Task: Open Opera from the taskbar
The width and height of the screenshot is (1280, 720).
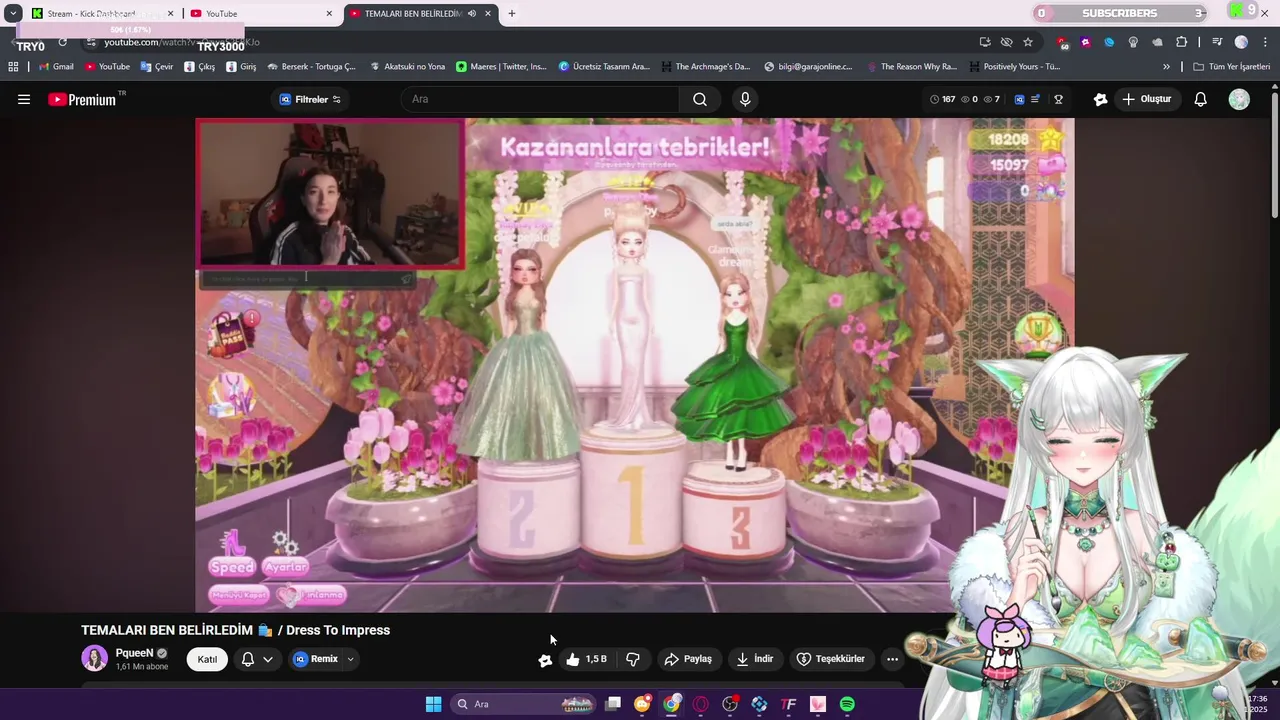Action: coord(700,704)
